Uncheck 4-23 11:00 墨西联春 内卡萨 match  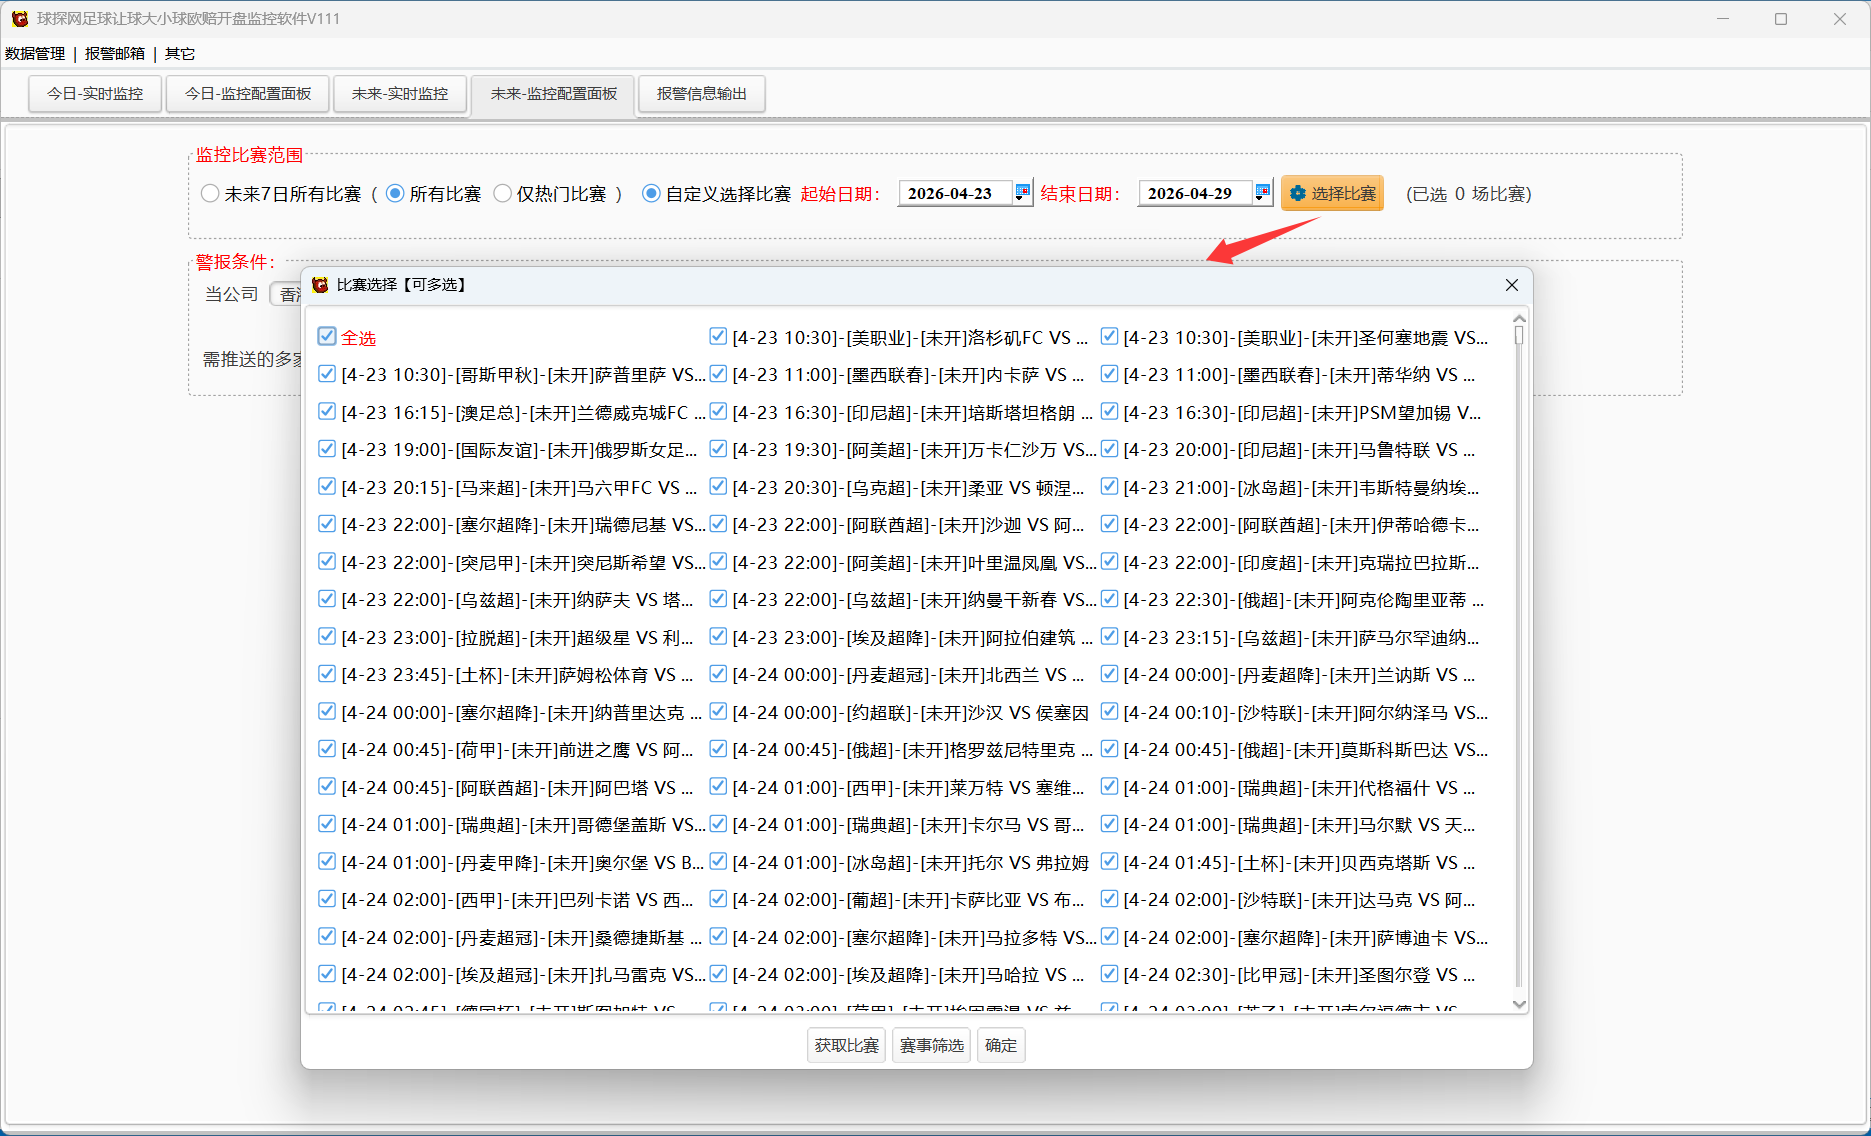718,375
